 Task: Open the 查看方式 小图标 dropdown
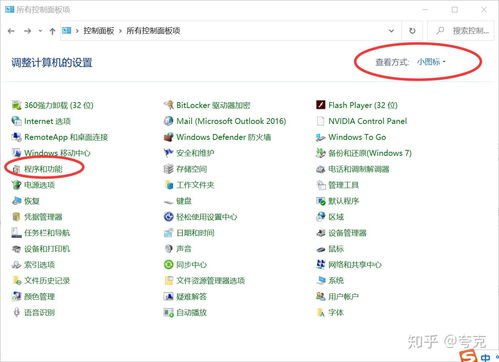click(x=431, y=62)
